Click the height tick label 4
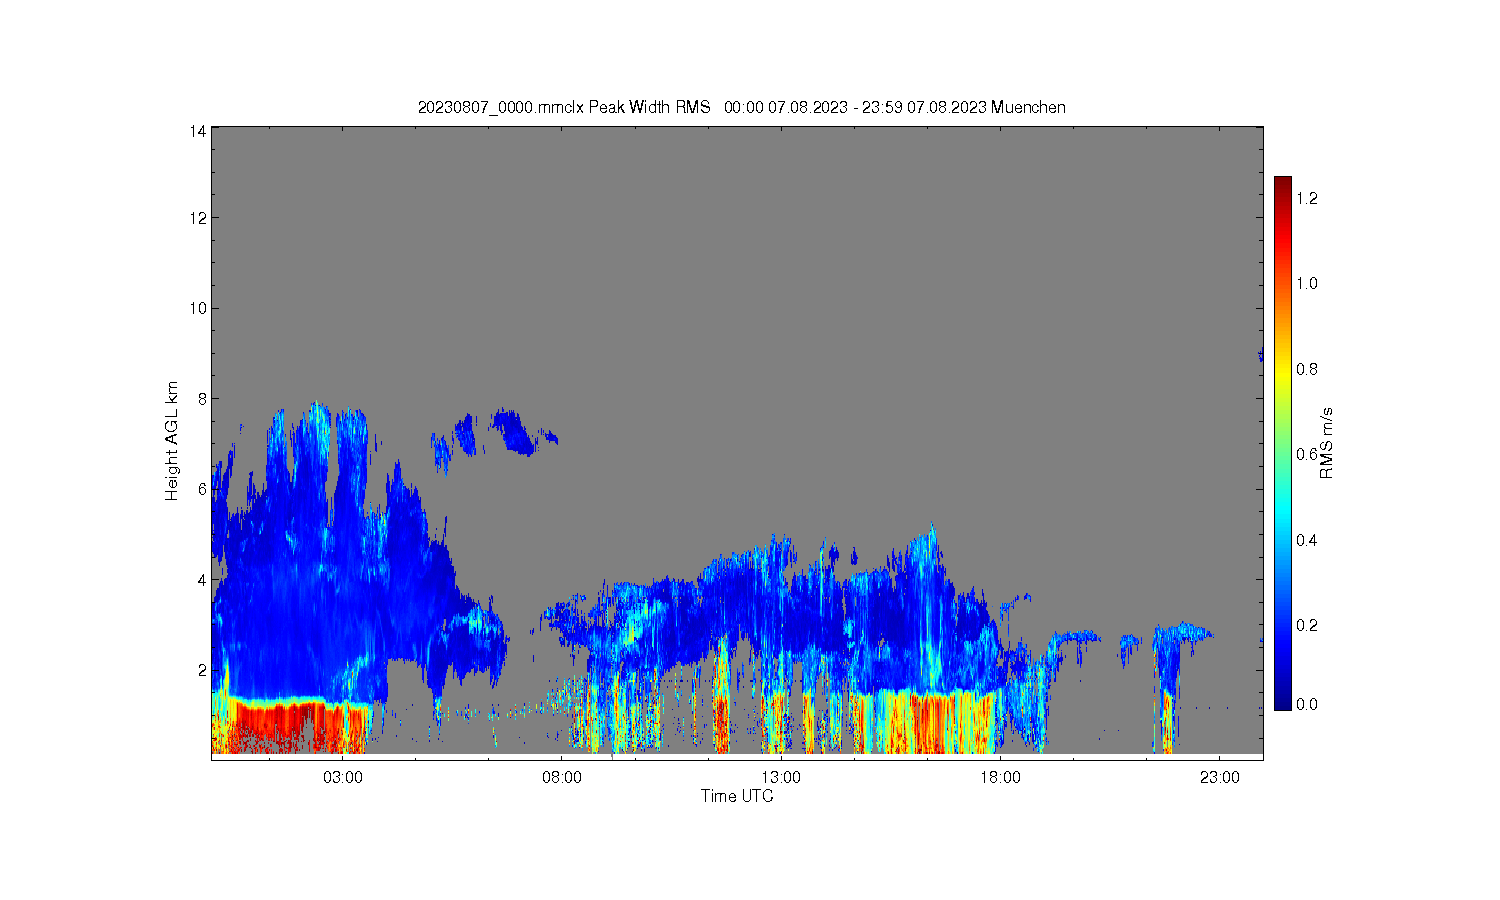Viewport: 1500px width, 900px height. coord(201,579)
